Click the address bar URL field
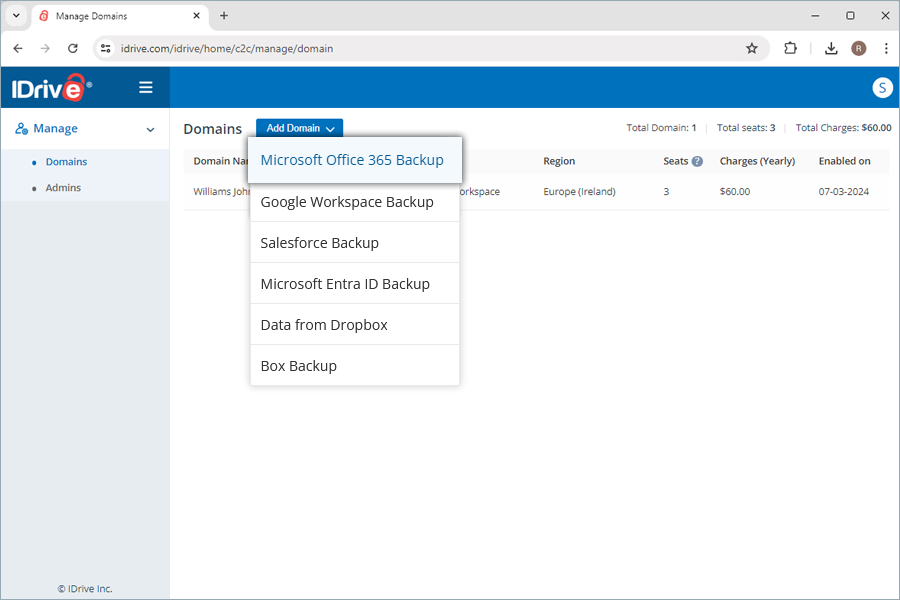 tap(430, 48)
